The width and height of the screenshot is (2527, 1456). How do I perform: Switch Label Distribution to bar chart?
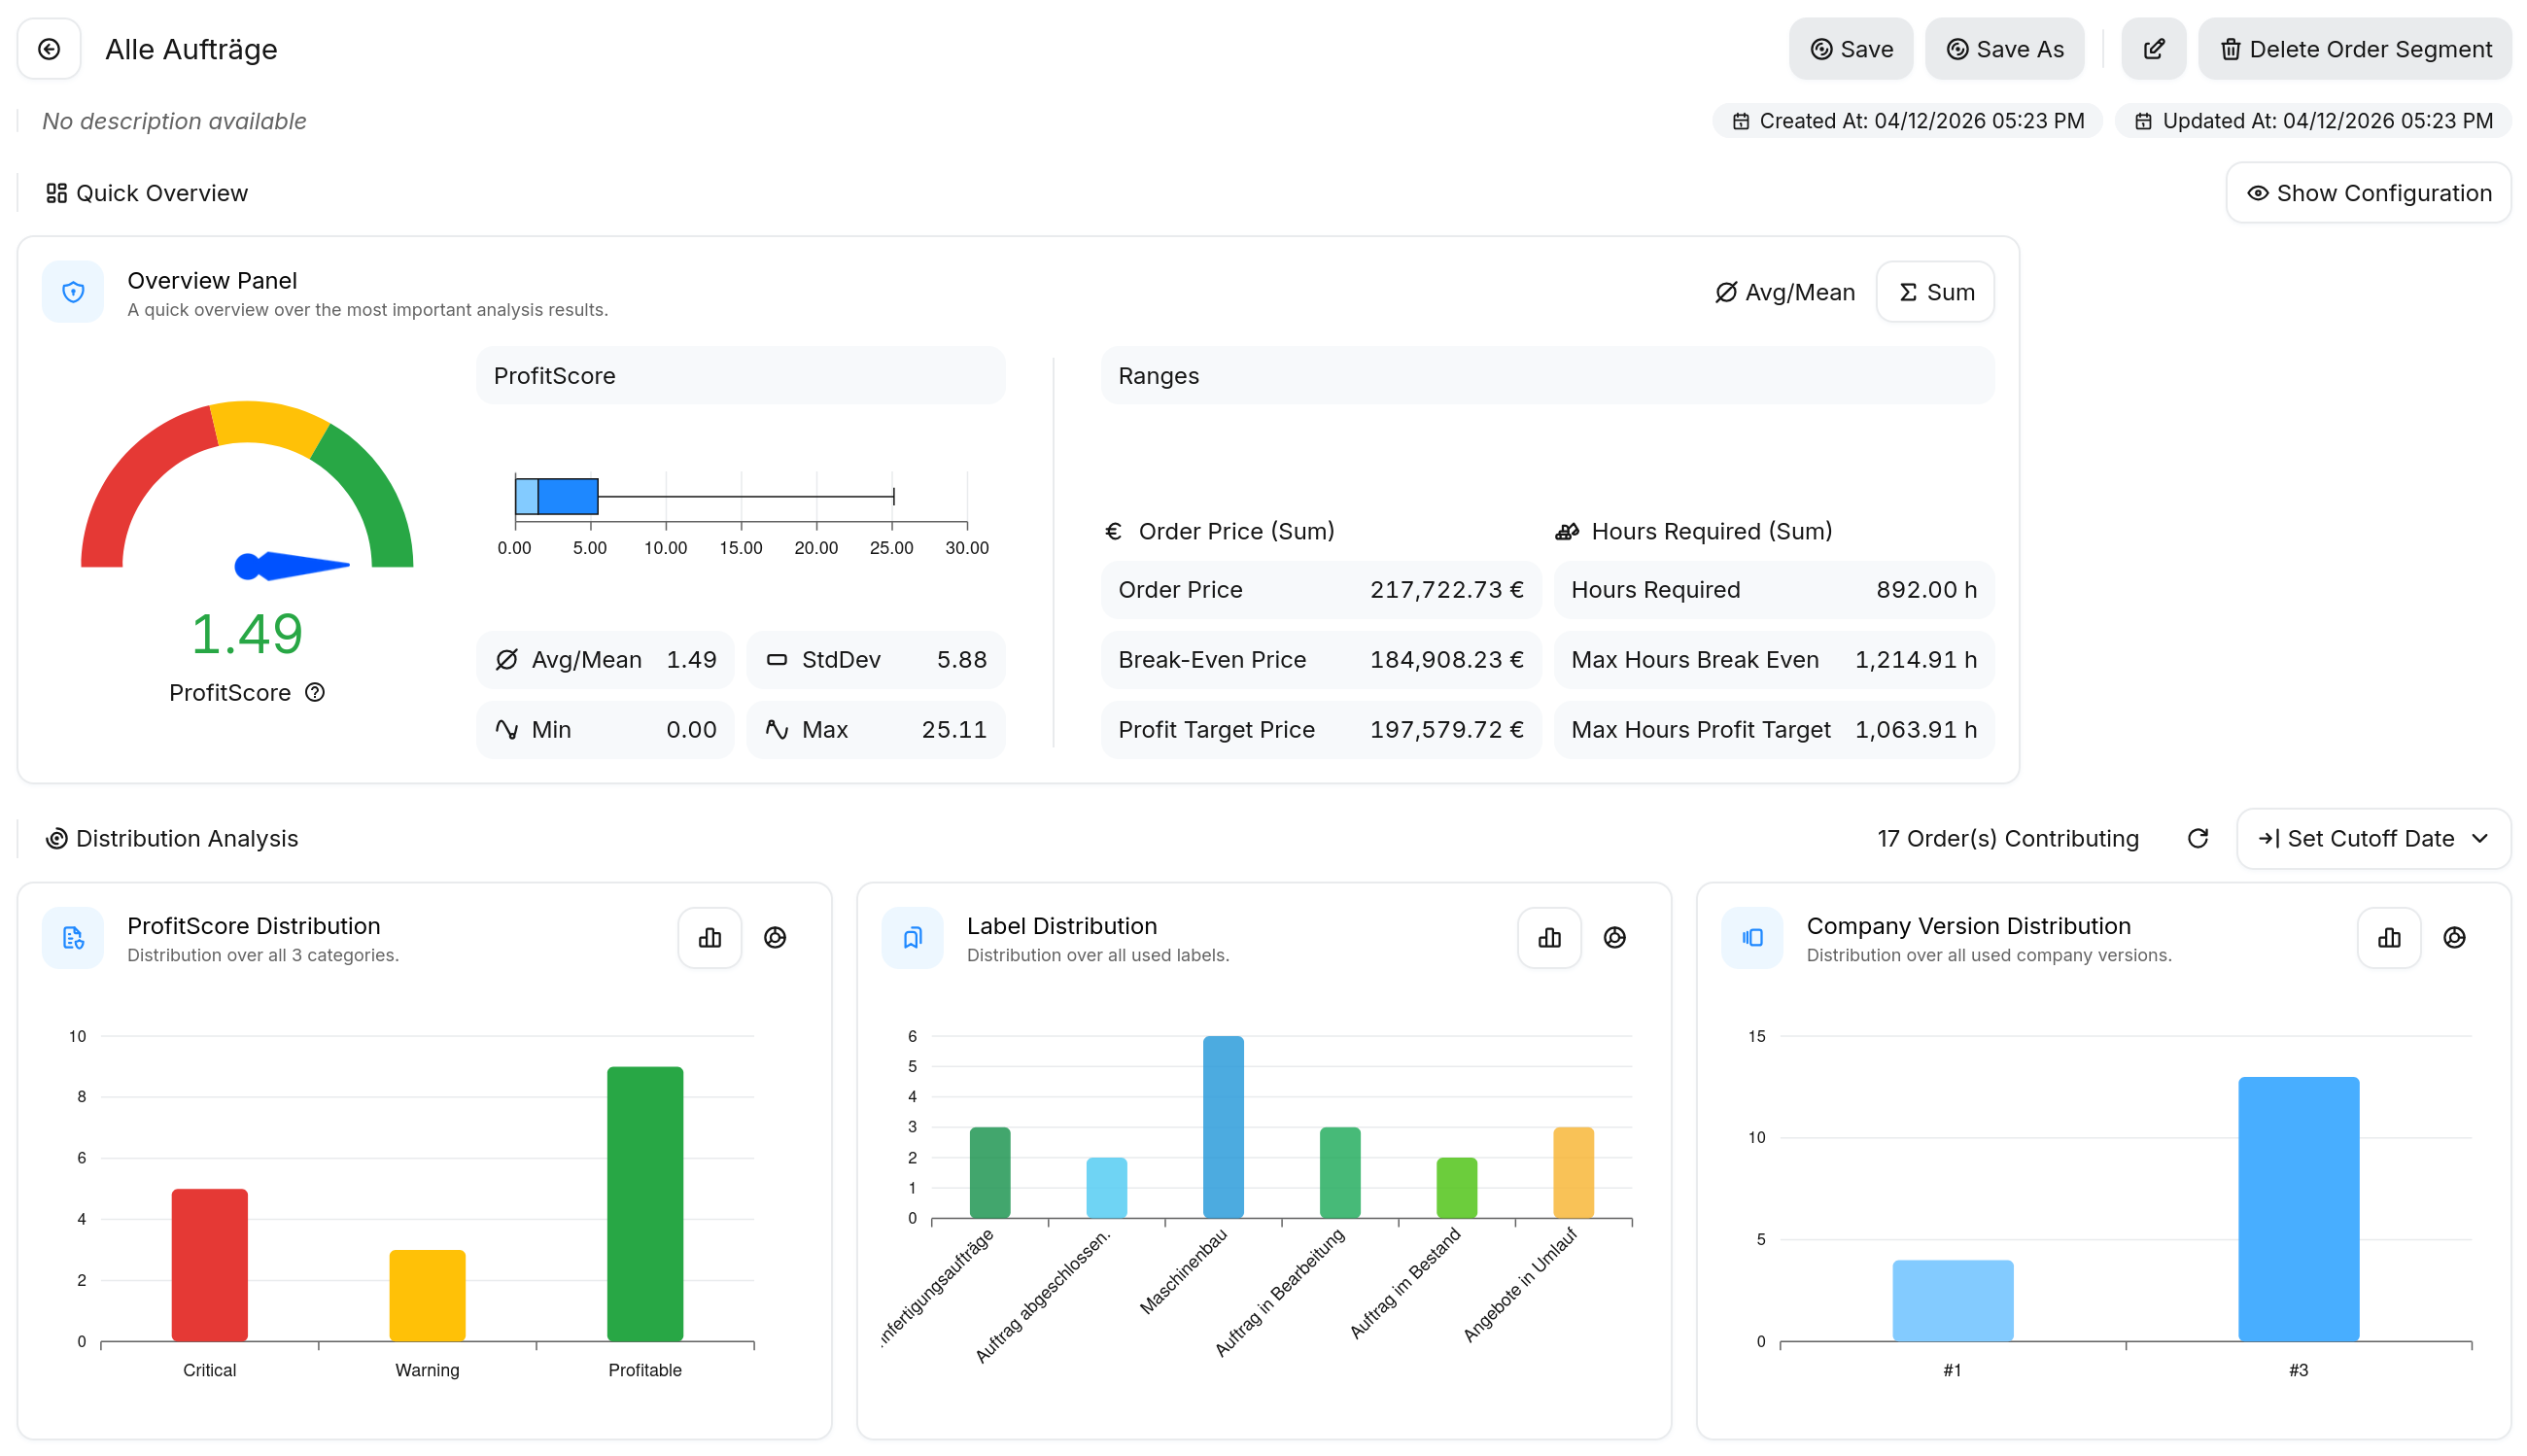tap(1549, 937)
